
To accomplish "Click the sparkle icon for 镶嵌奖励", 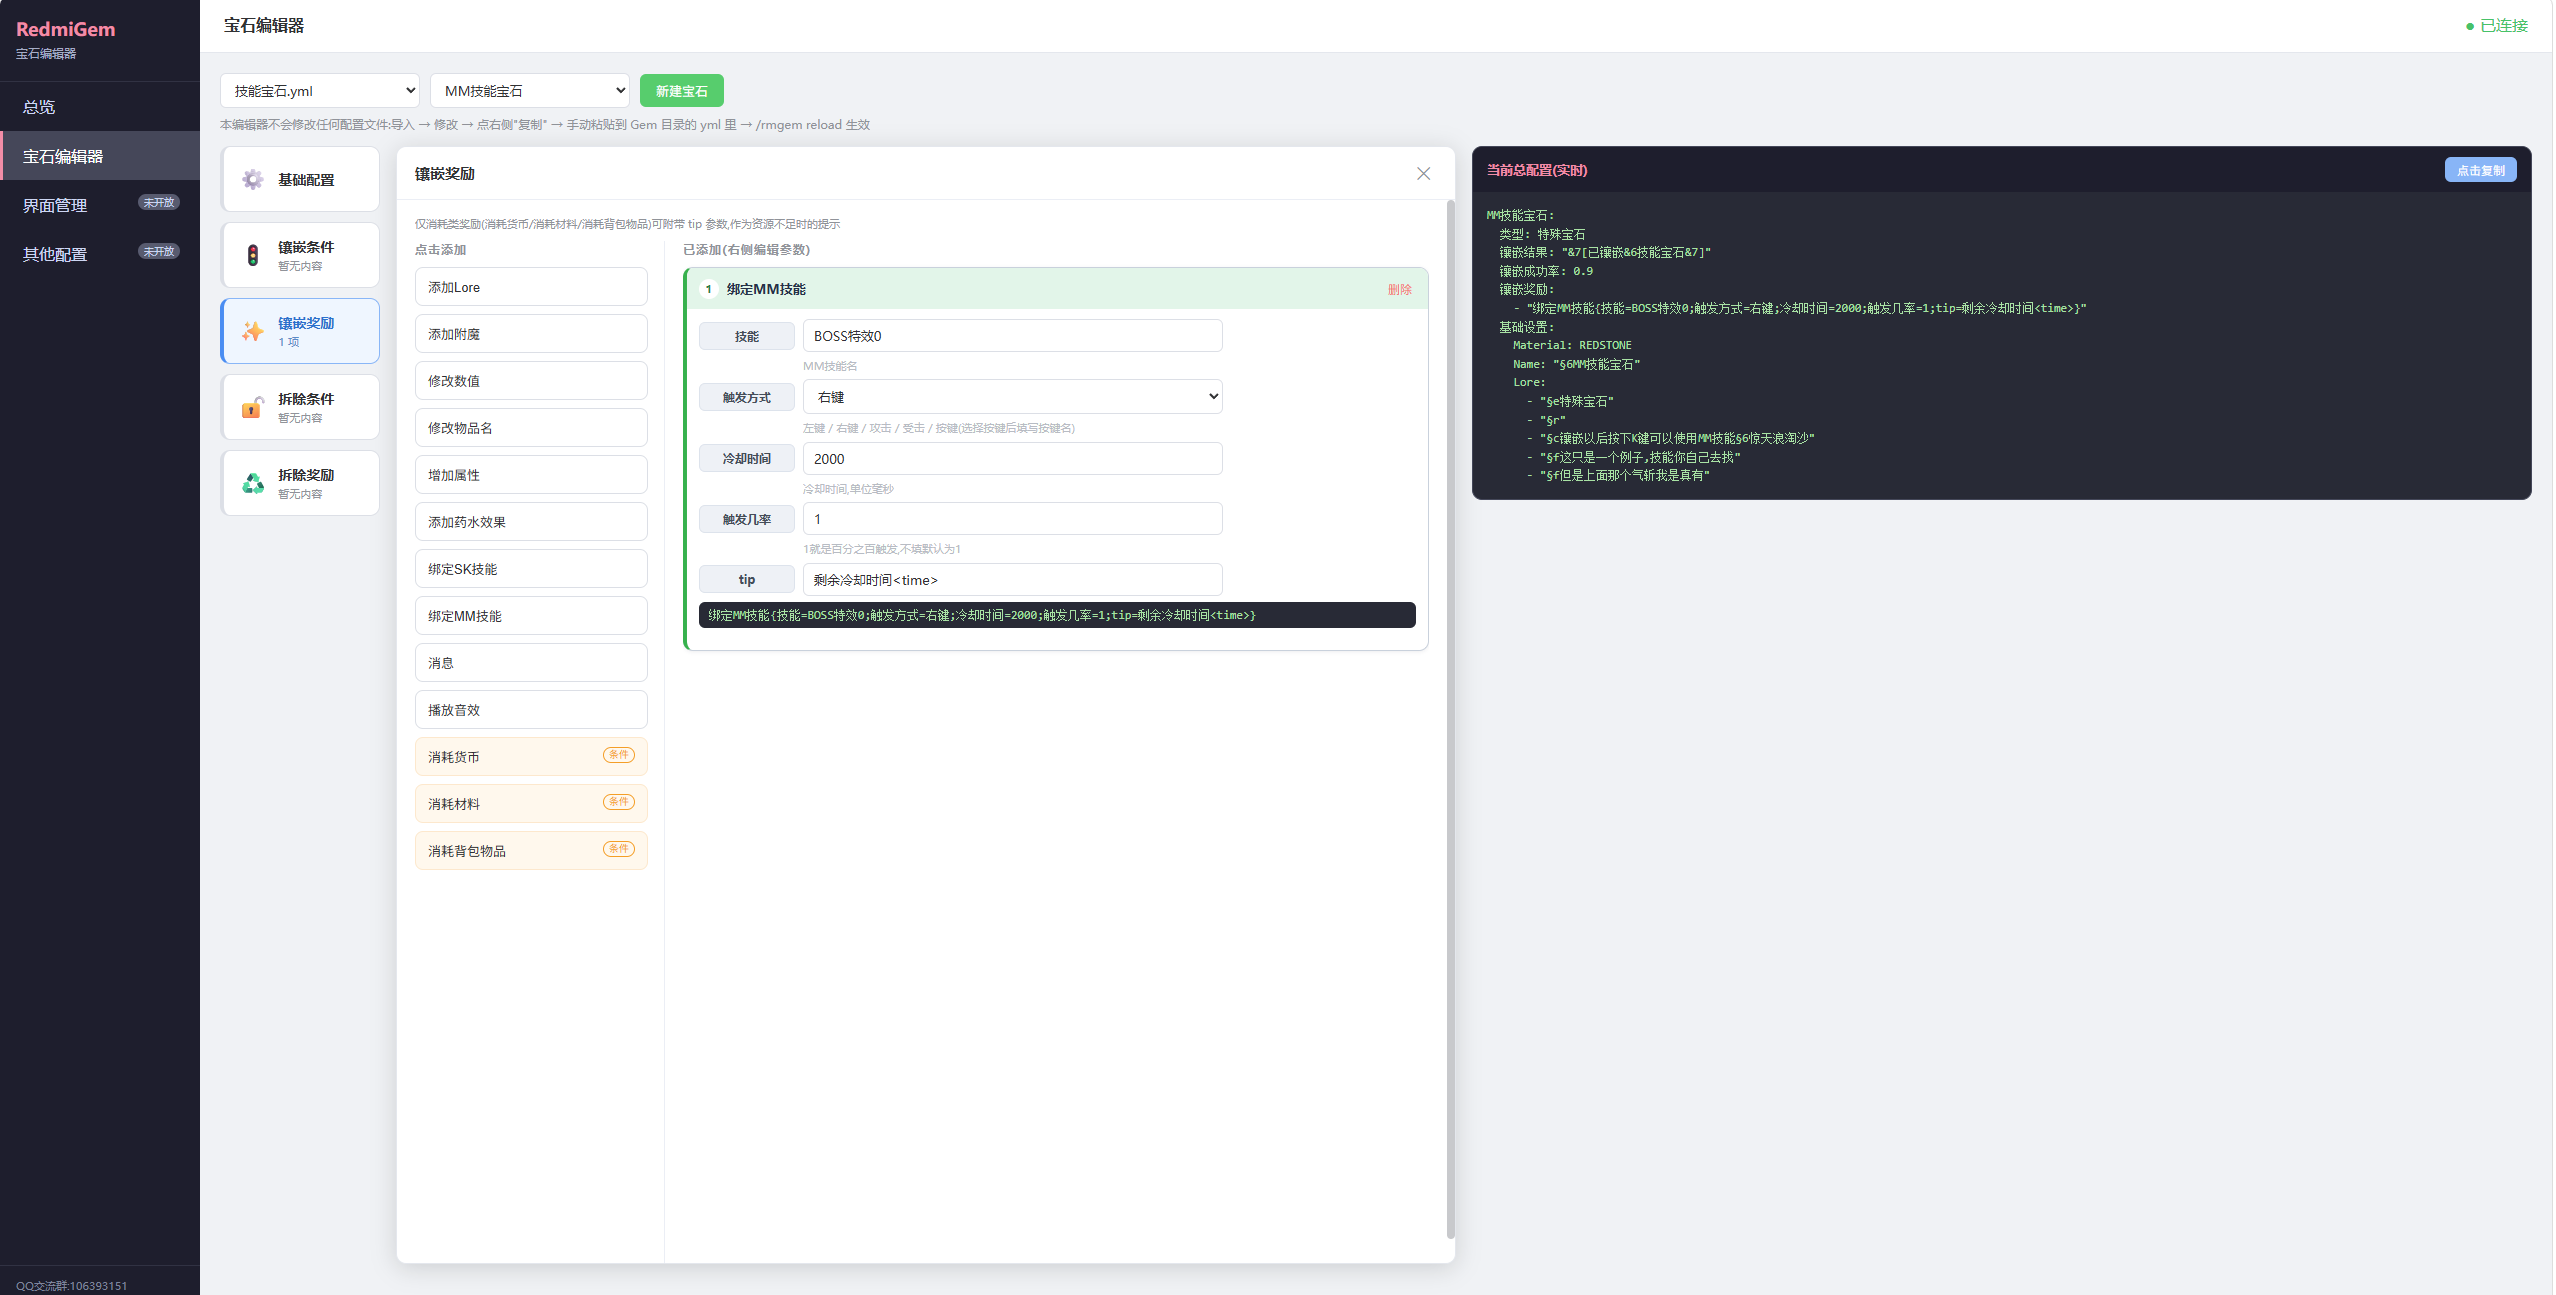I will pos(253,331).
